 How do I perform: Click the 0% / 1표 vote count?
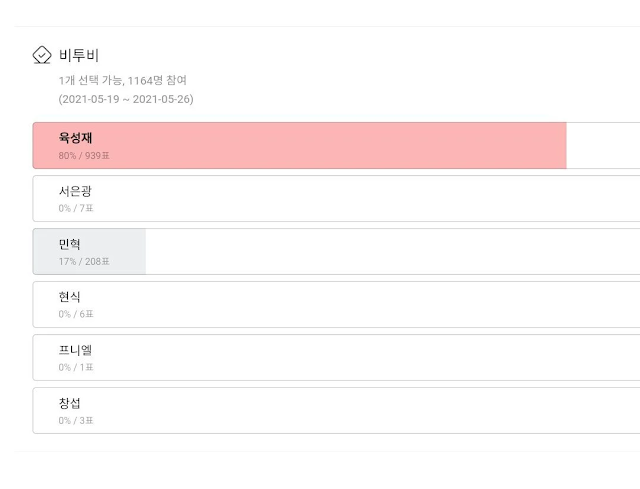point(76,367)
